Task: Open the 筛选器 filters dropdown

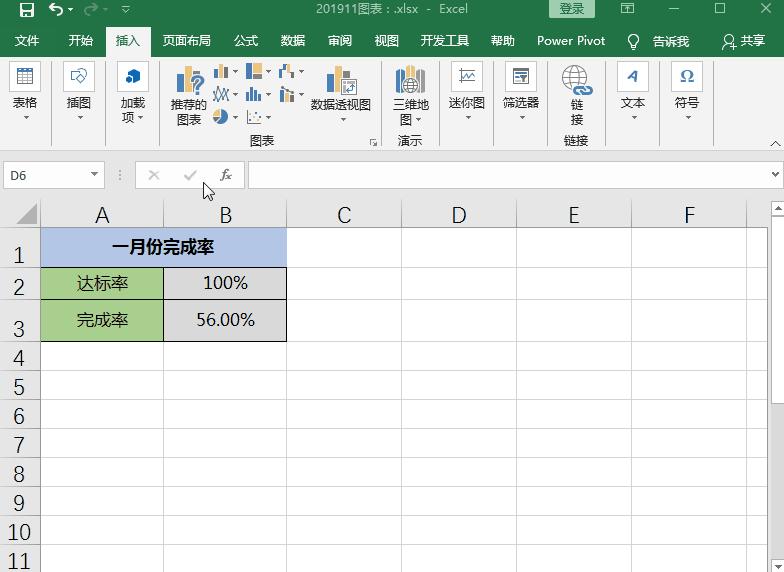Action: click(520, 92)
